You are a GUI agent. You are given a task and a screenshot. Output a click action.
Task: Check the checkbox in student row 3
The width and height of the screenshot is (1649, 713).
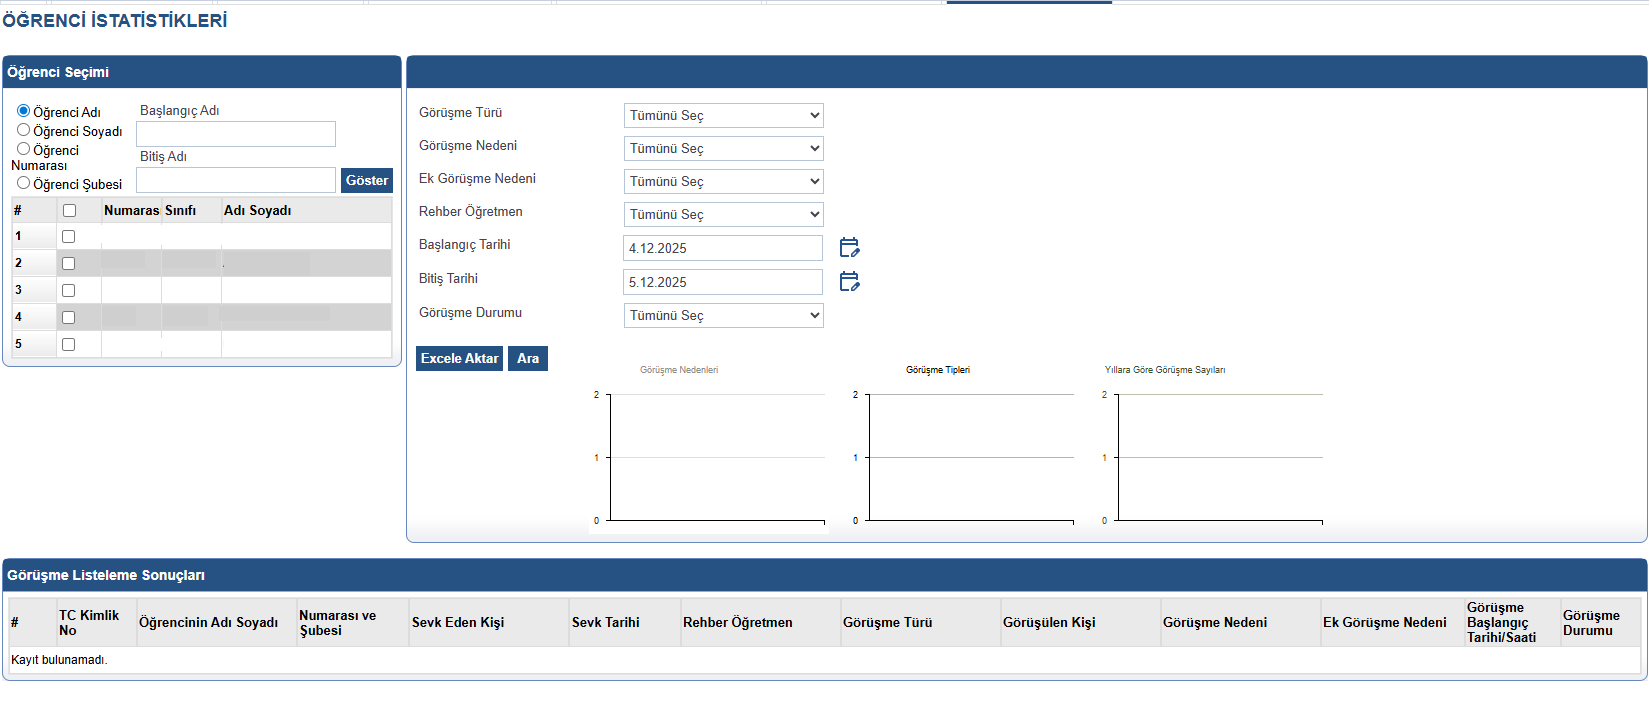(x=69, y=291)
